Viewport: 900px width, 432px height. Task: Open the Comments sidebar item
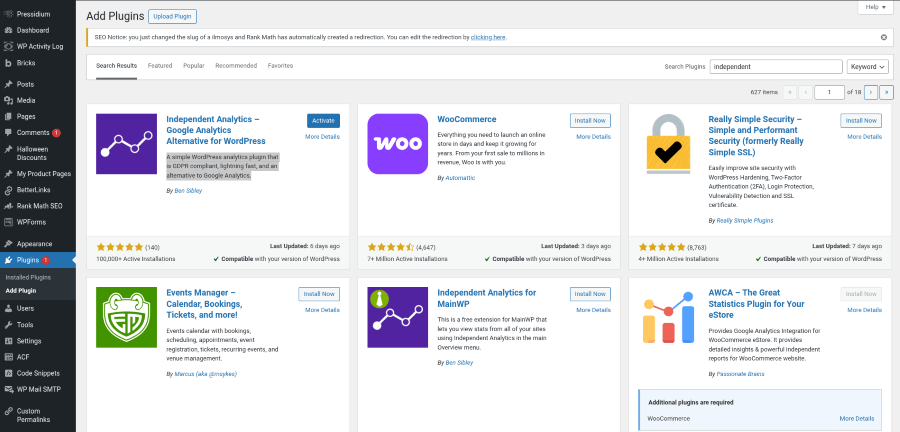[33, 132]
